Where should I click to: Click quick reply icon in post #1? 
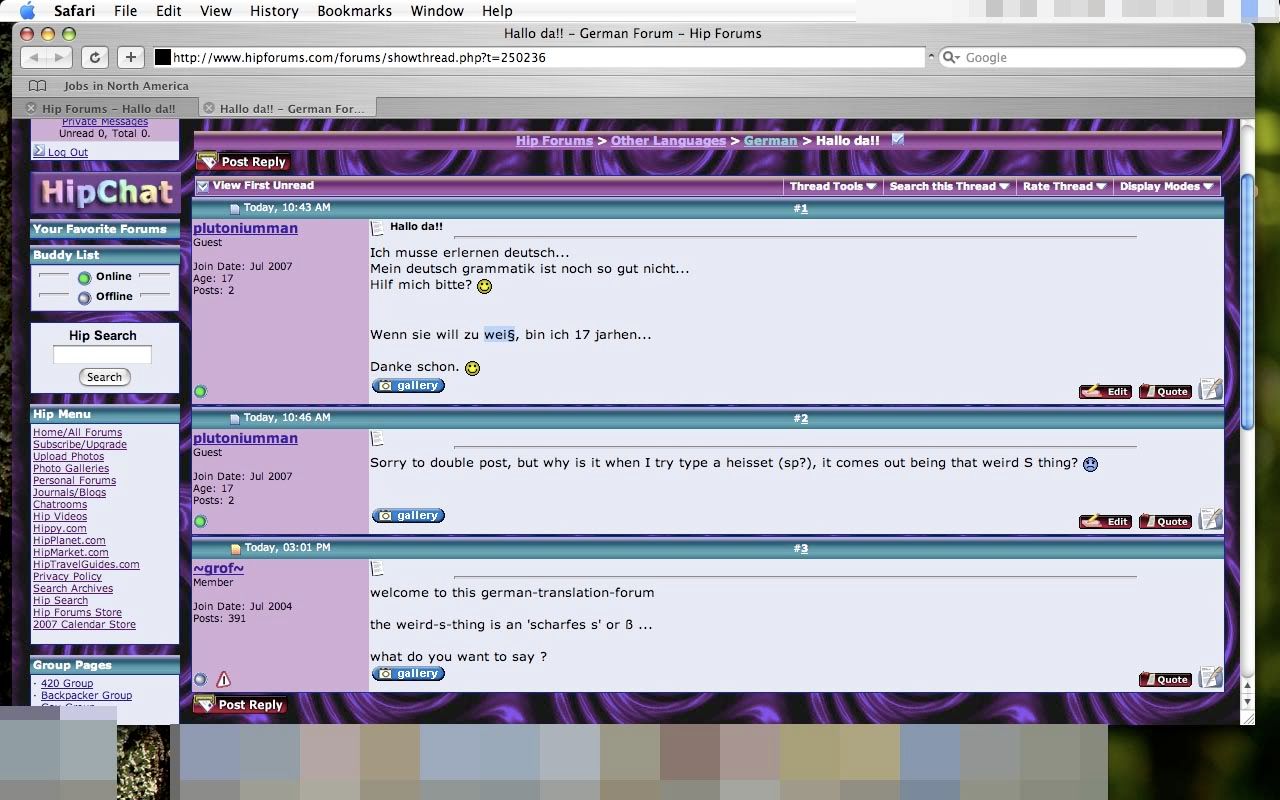click(1210, 389)
